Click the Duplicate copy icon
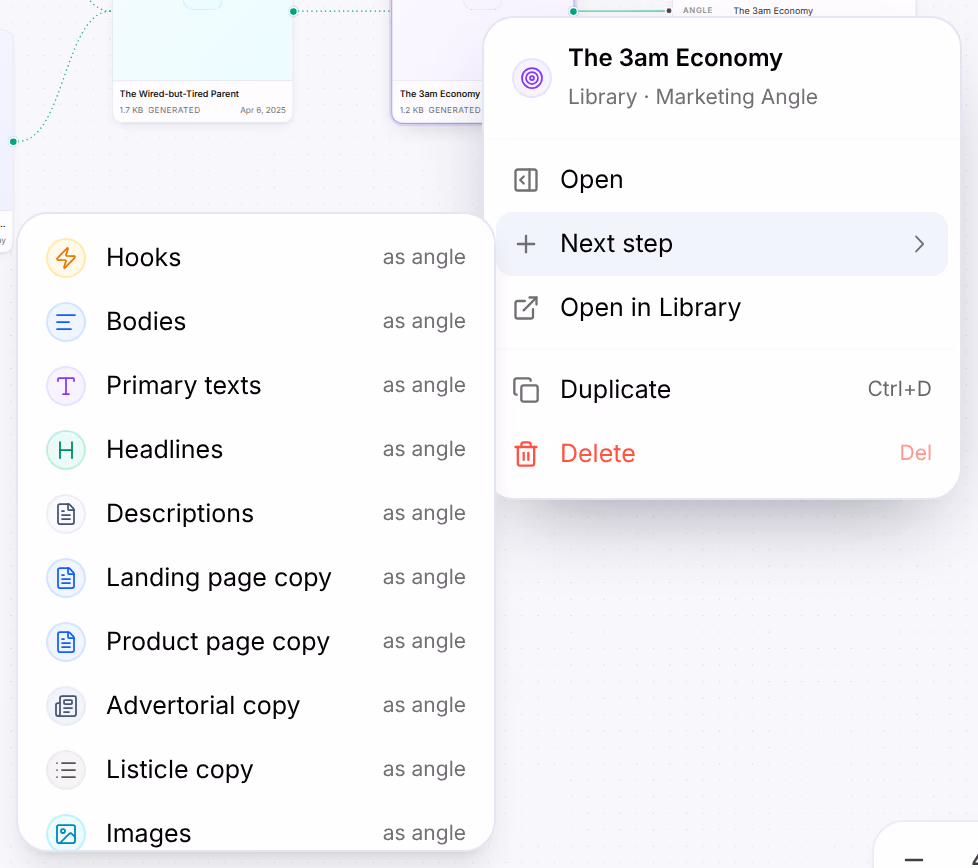This screenshot has width=978, height=868. 526,390
